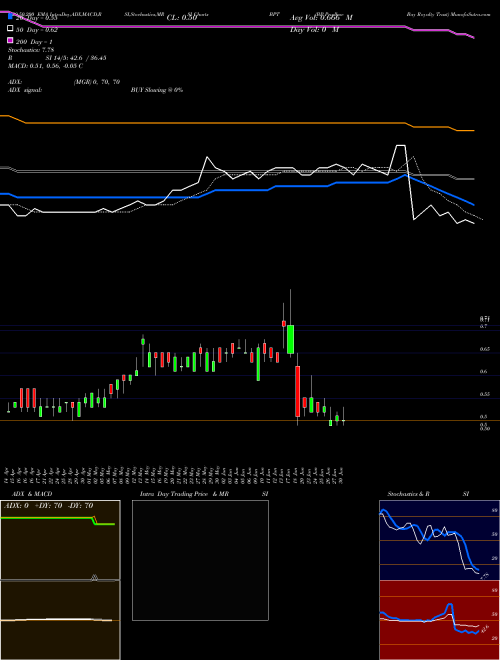This screenshot has width=500, height=660.
Task: Click the tallest green candlestick near 0.7
Action: pos(290,339)
